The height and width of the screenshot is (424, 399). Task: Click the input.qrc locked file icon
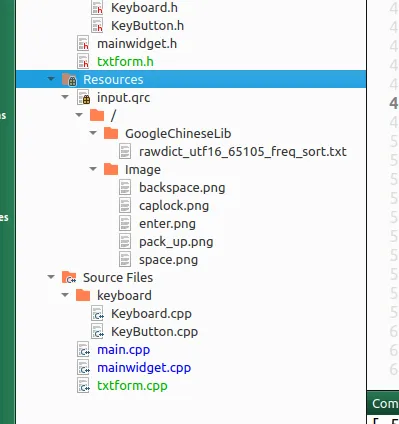pos(84,97)
